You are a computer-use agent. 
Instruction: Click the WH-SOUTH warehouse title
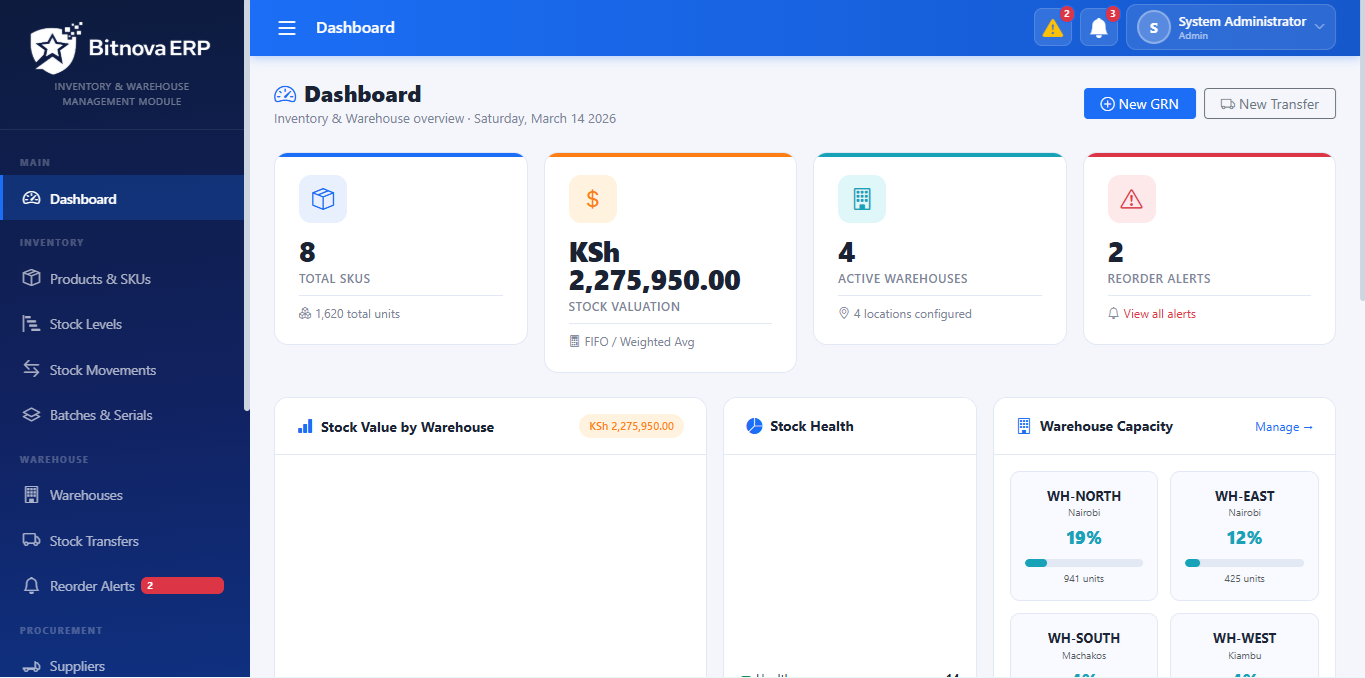coord(1084,638)
